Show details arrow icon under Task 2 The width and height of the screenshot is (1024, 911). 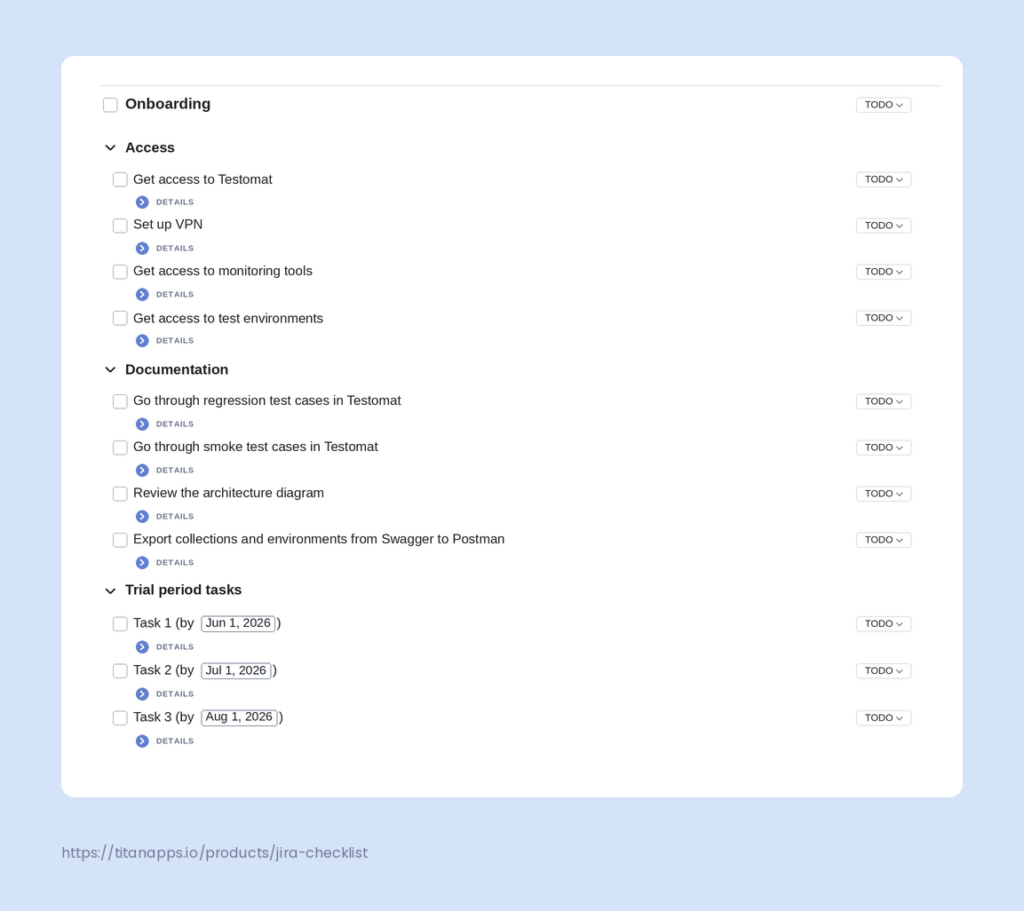click(x=142, y=694)
